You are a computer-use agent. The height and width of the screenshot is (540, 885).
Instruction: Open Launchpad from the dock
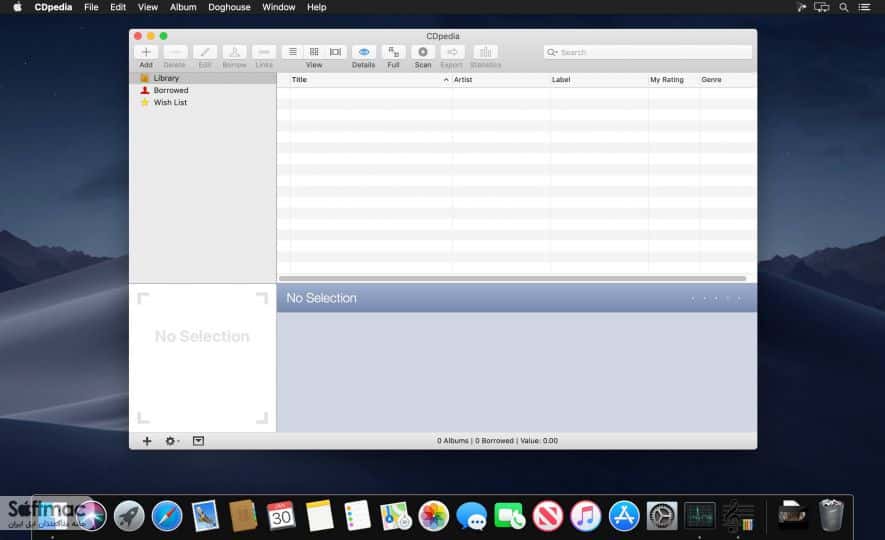coord(129,516)
